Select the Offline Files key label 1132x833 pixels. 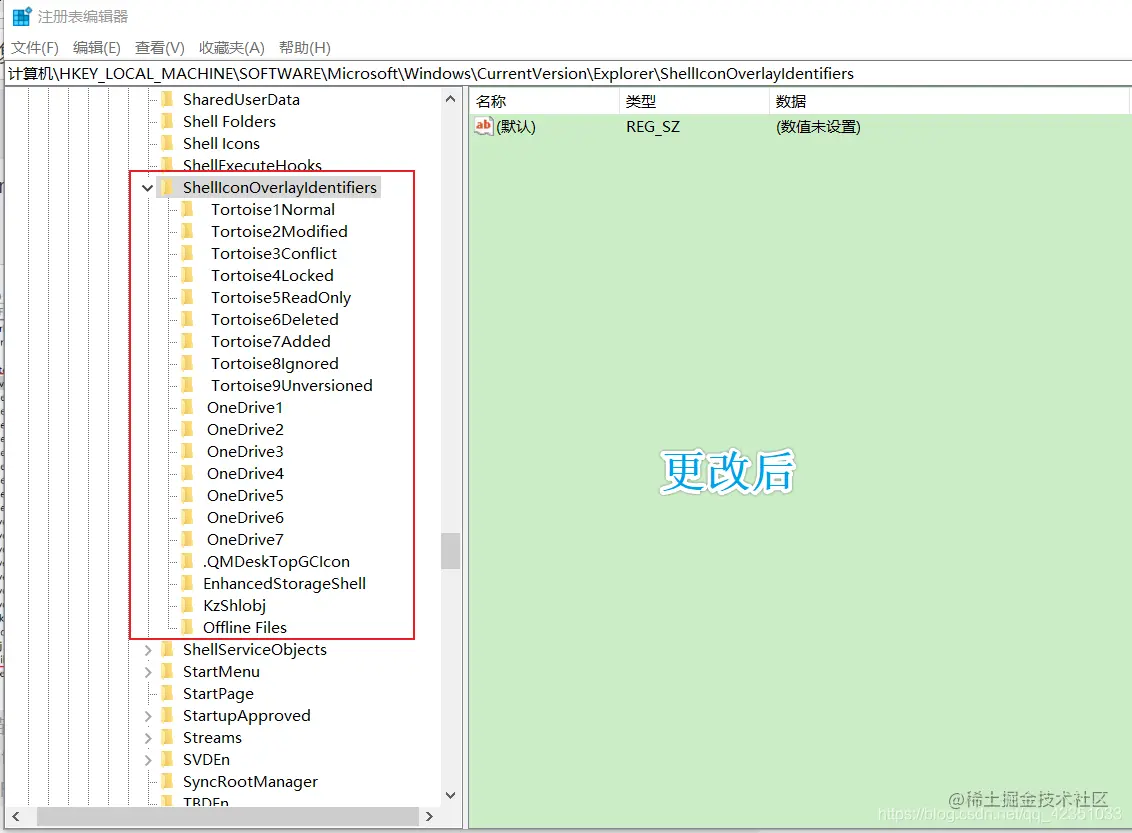[x=245, y=628]
